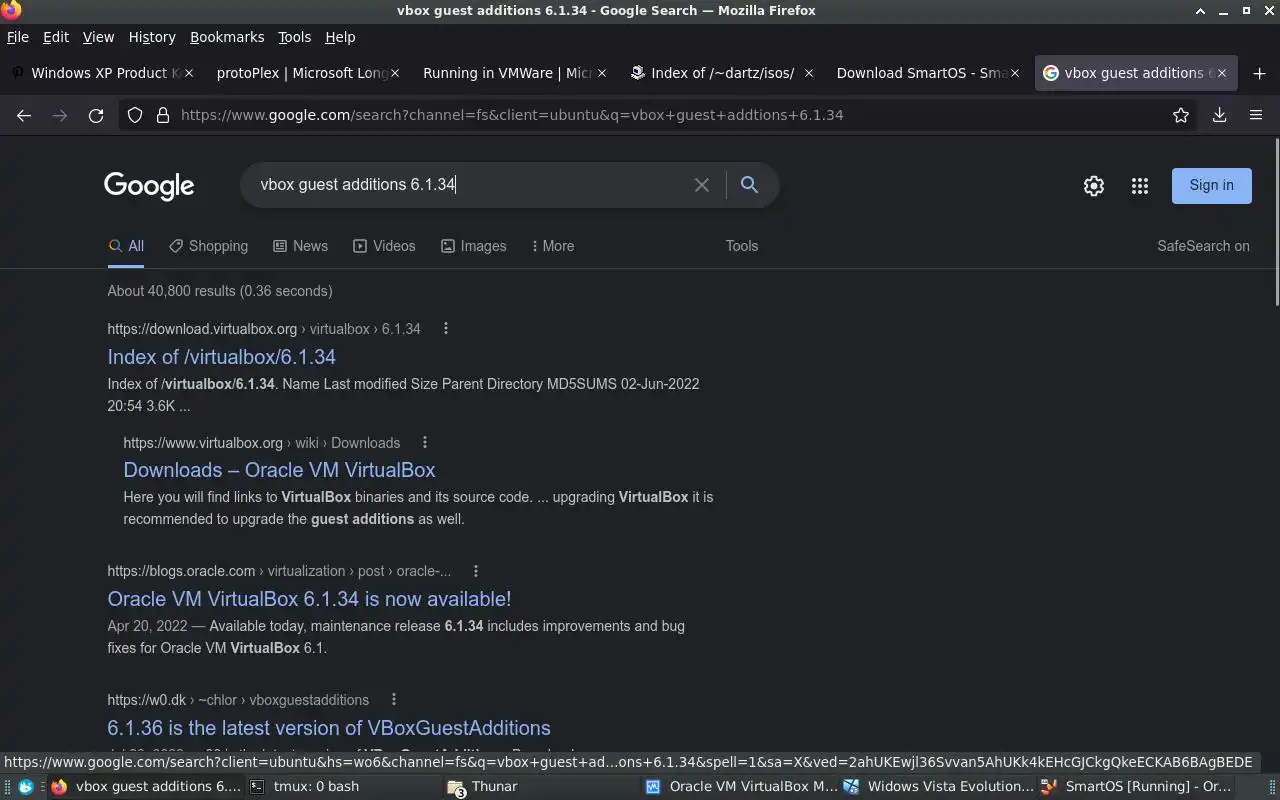Close the Index of /~dartz/isos/ tab
1280x800 pixels.
808,73
